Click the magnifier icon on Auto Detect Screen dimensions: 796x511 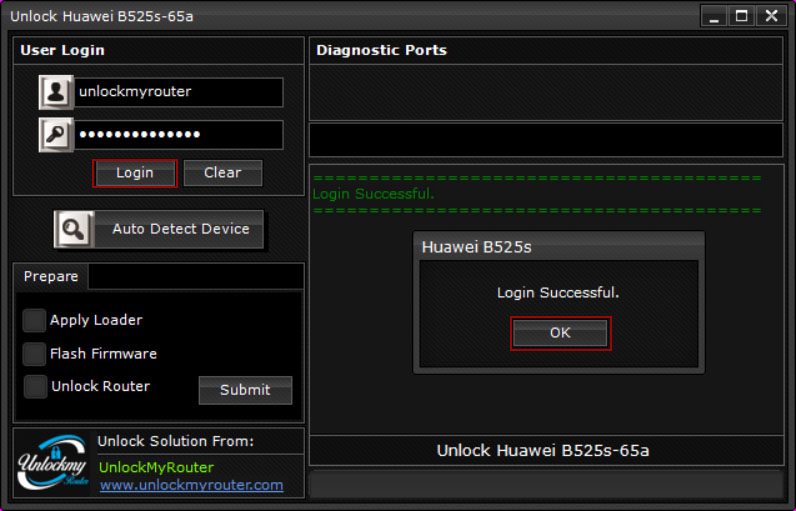coord(74,229)
